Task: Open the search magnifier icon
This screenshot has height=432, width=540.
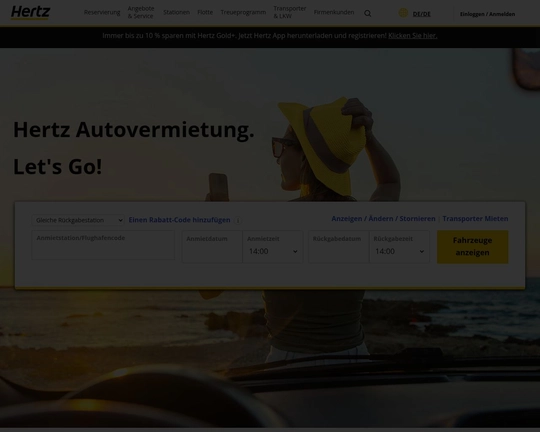Action: (x=367, y=13)
